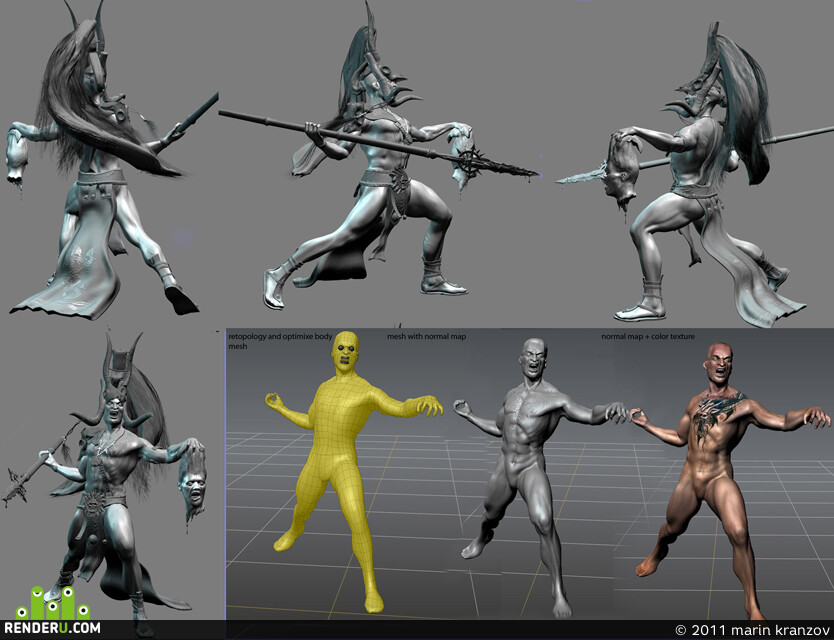834x640 pixels.
Task: Click the 'normal map + color texture' label
Action: coord(648,336)
